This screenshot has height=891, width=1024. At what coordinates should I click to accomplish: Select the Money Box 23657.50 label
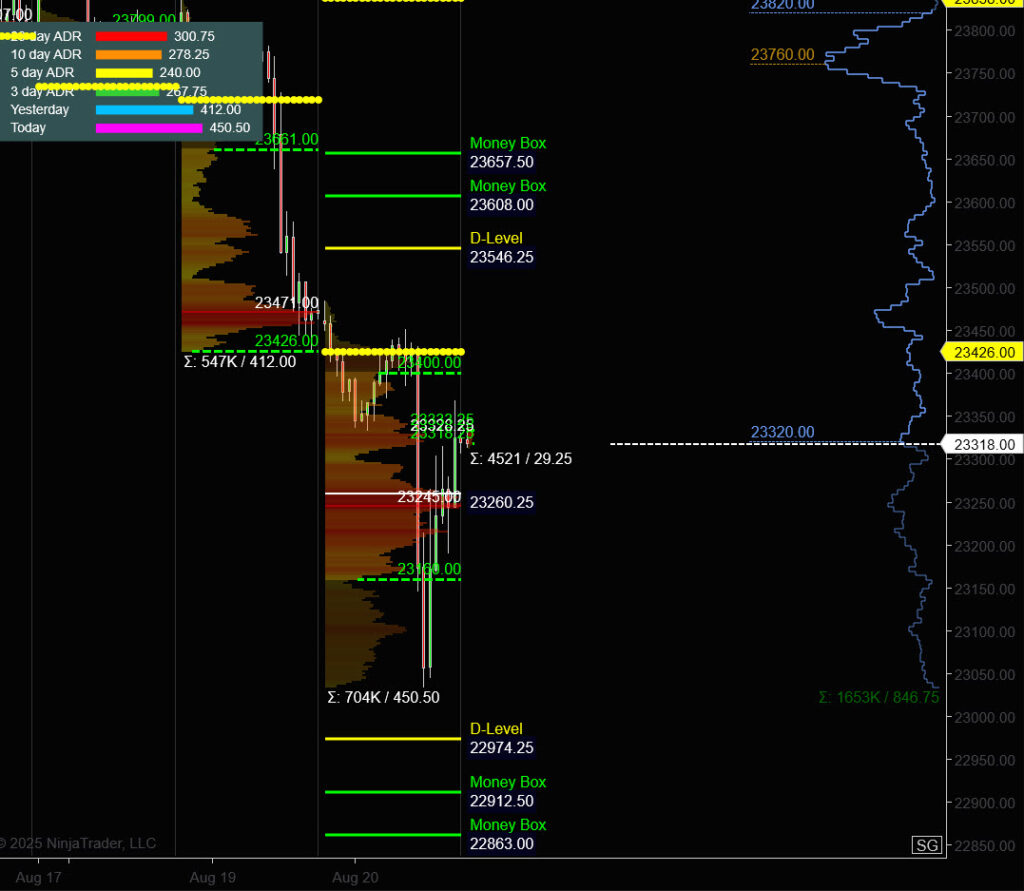[x=508, y=153]
